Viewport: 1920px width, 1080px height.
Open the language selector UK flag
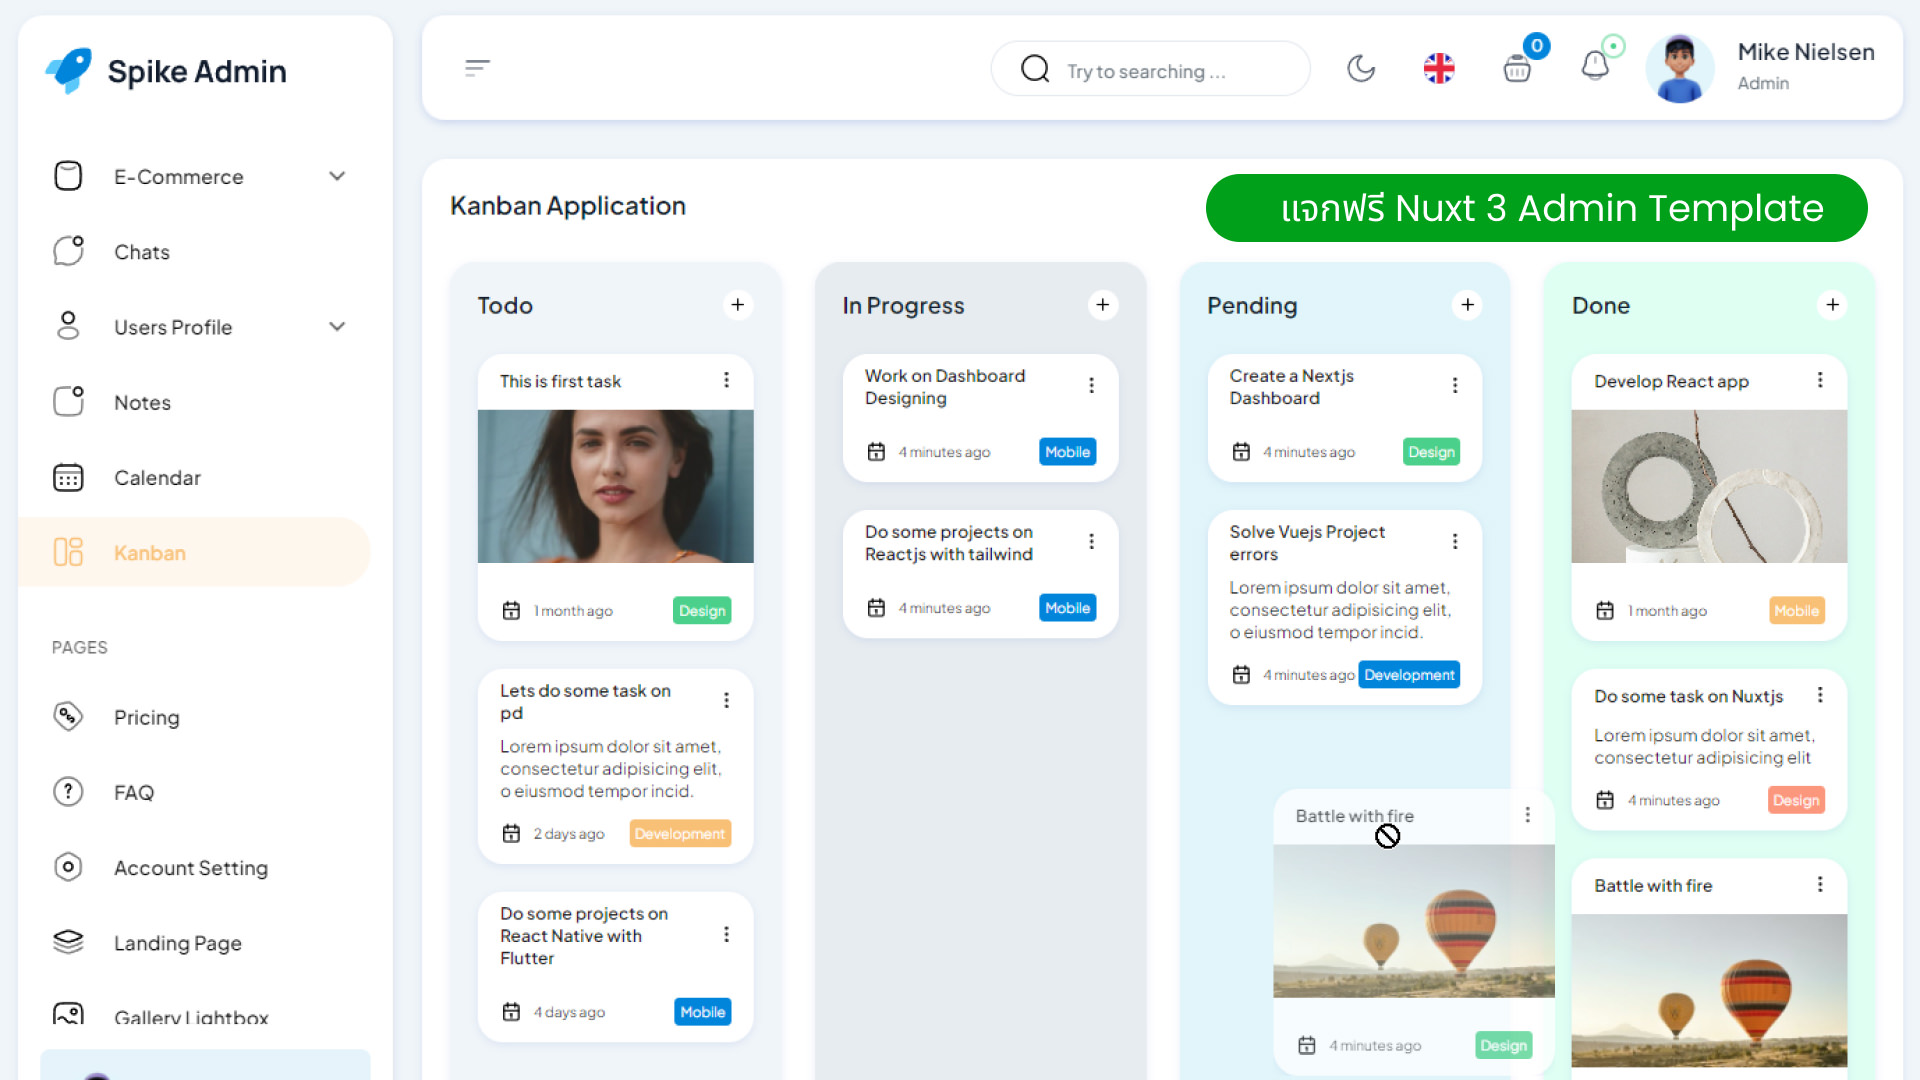click(1439, 68)
